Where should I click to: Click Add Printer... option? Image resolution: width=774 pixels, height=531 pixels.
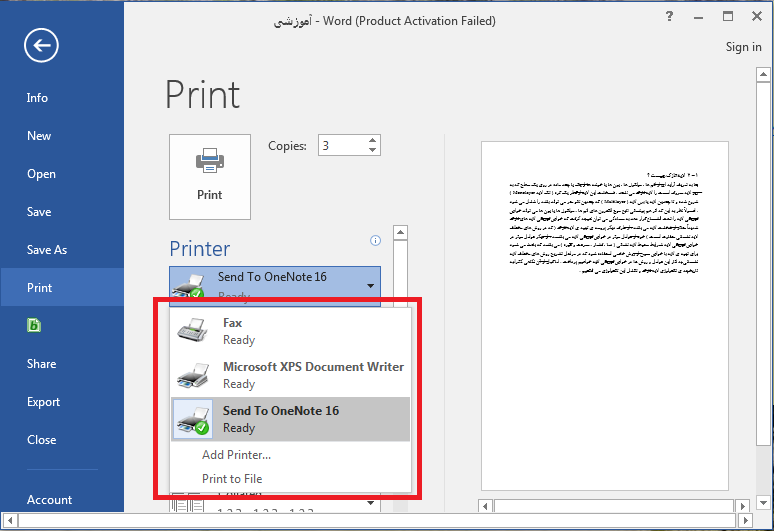236,455
